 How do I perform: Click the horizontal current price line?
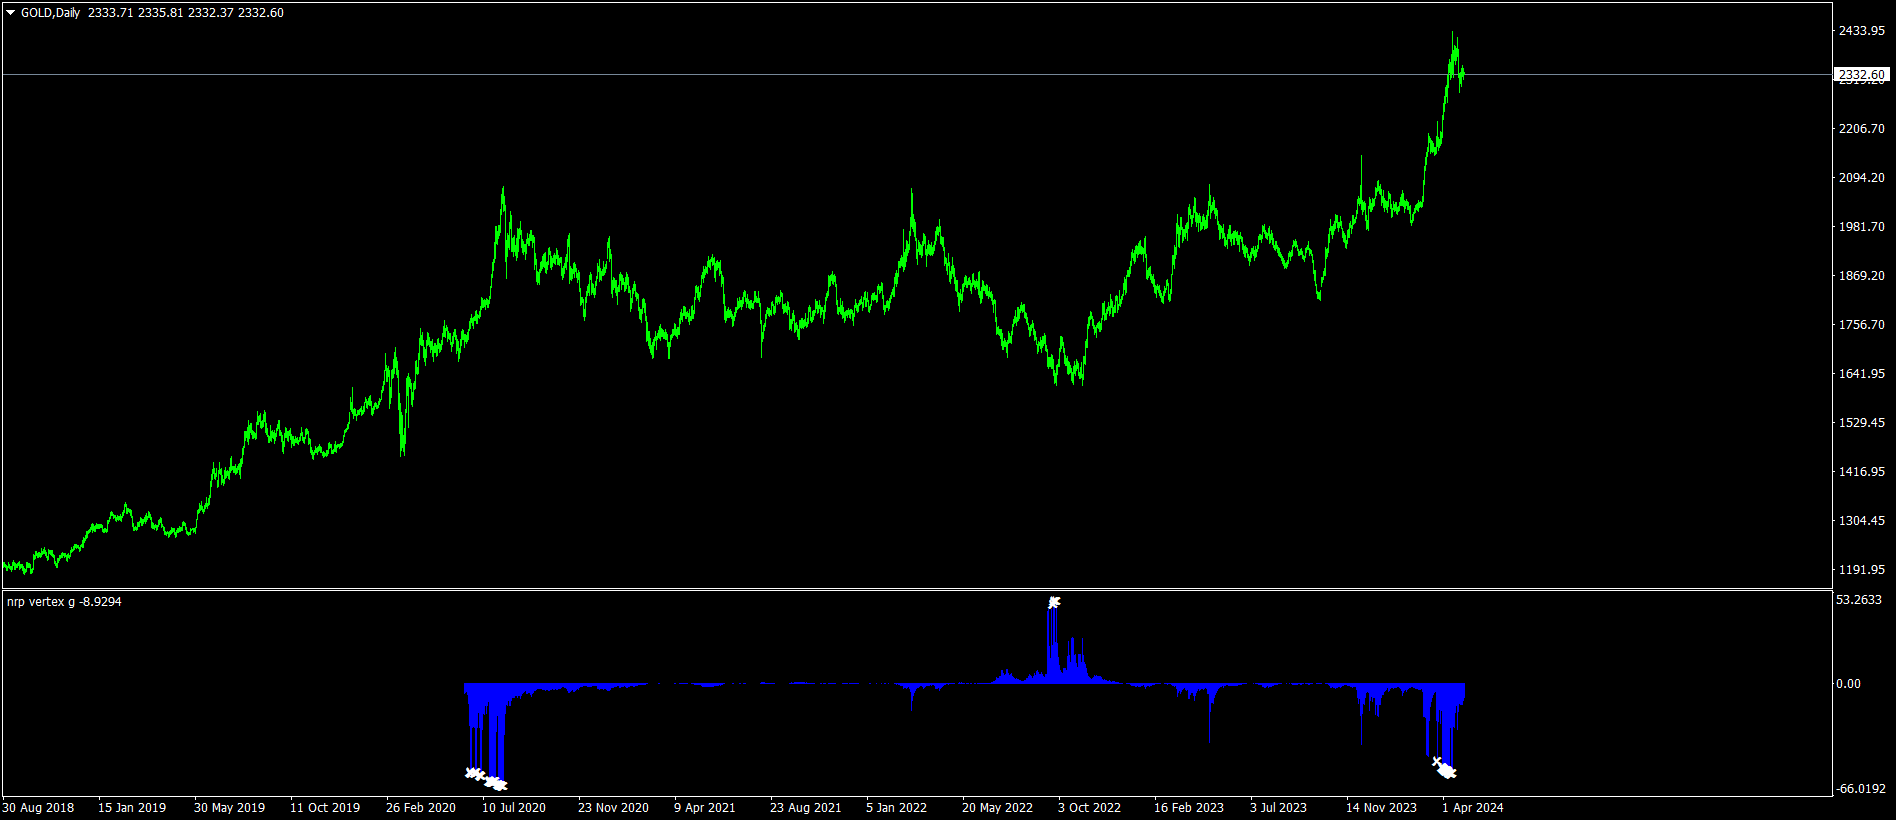[x=917, y=75]
